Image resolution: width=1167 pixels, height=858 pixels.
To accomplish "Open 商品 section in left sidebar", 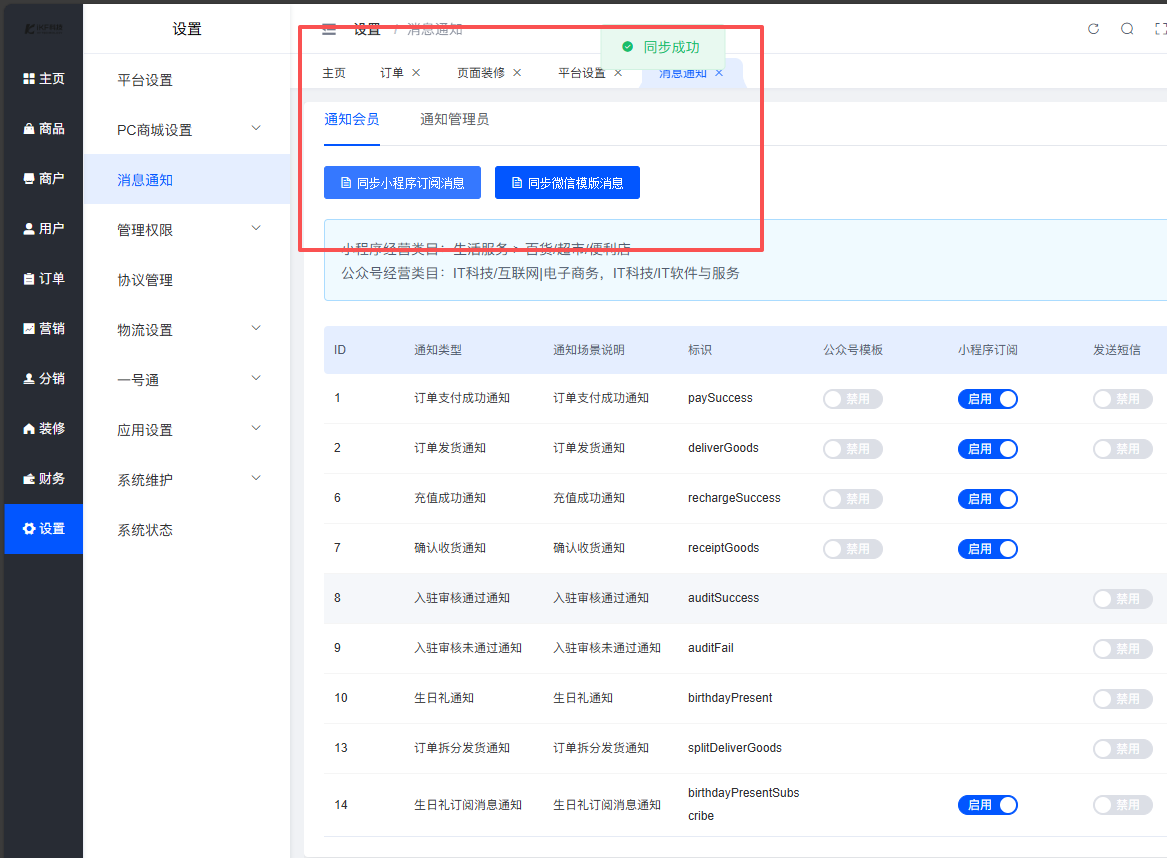I will [x=43, y=129].
